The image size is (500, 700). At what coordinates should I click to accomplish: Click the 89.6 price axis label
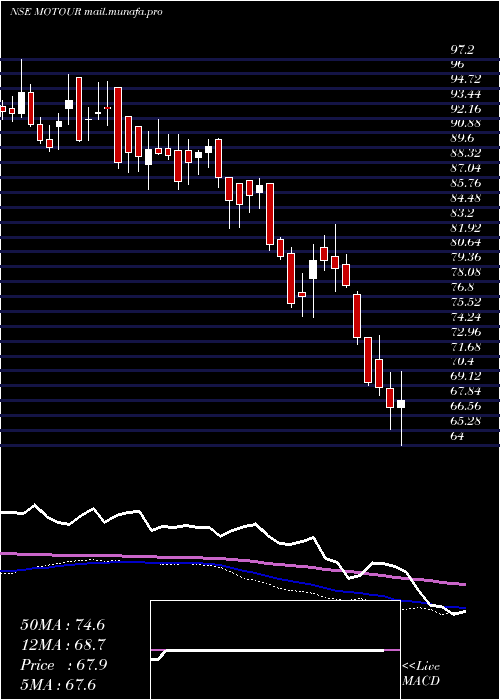point(462,138)
